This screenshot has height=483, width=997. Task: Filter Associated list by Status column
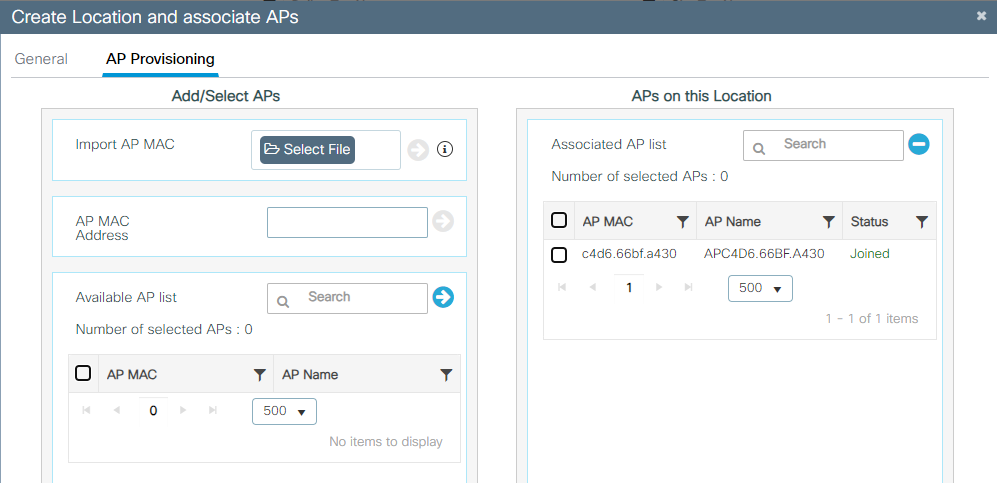tap(922, 222)
